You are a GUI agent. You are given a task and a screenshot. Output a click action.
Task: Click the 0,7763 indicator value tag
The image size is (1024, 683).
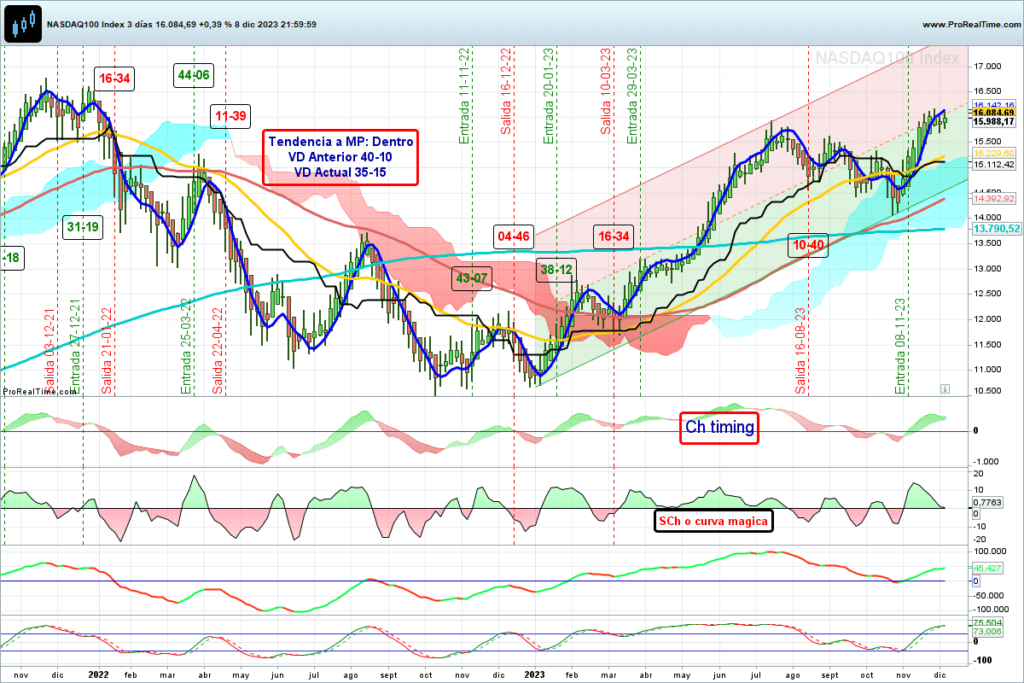click(987, 503)
